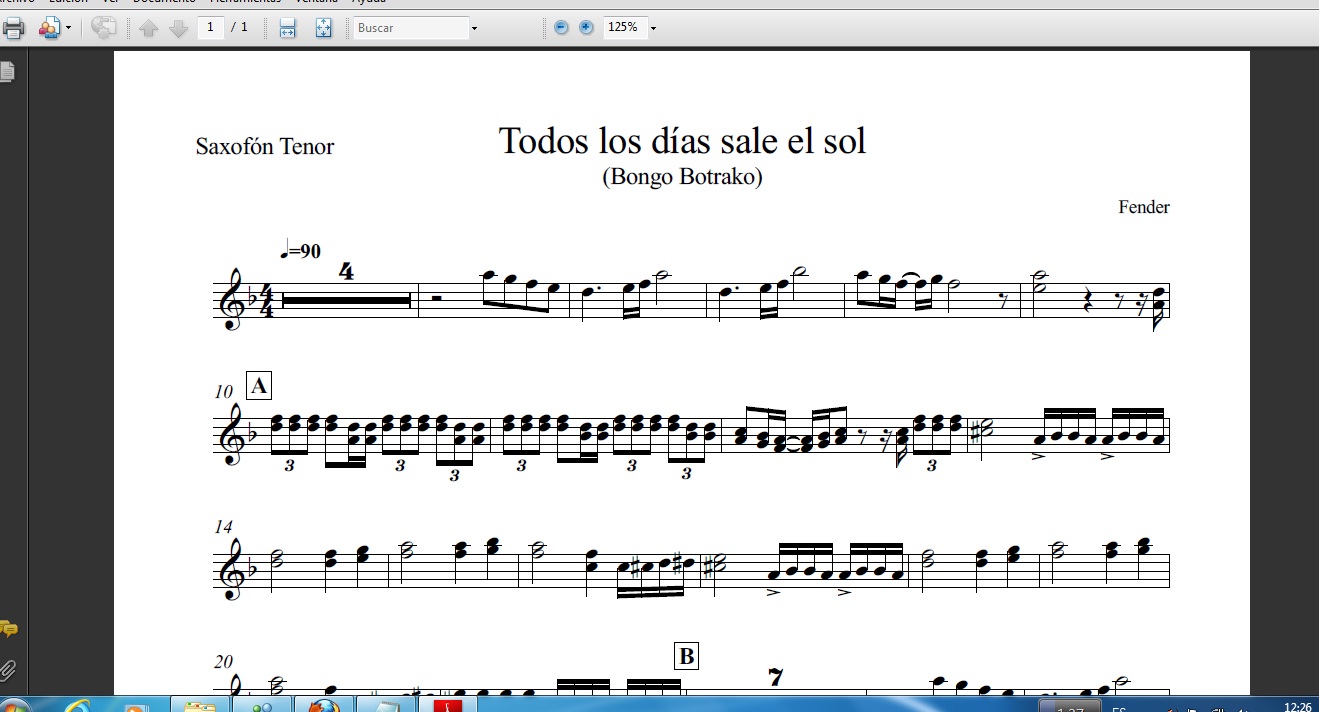Click the 'Saxofón Tenor' instrument label
Image resolution: width=1319 pixels, height=712 pixels.
coord(265,147)
